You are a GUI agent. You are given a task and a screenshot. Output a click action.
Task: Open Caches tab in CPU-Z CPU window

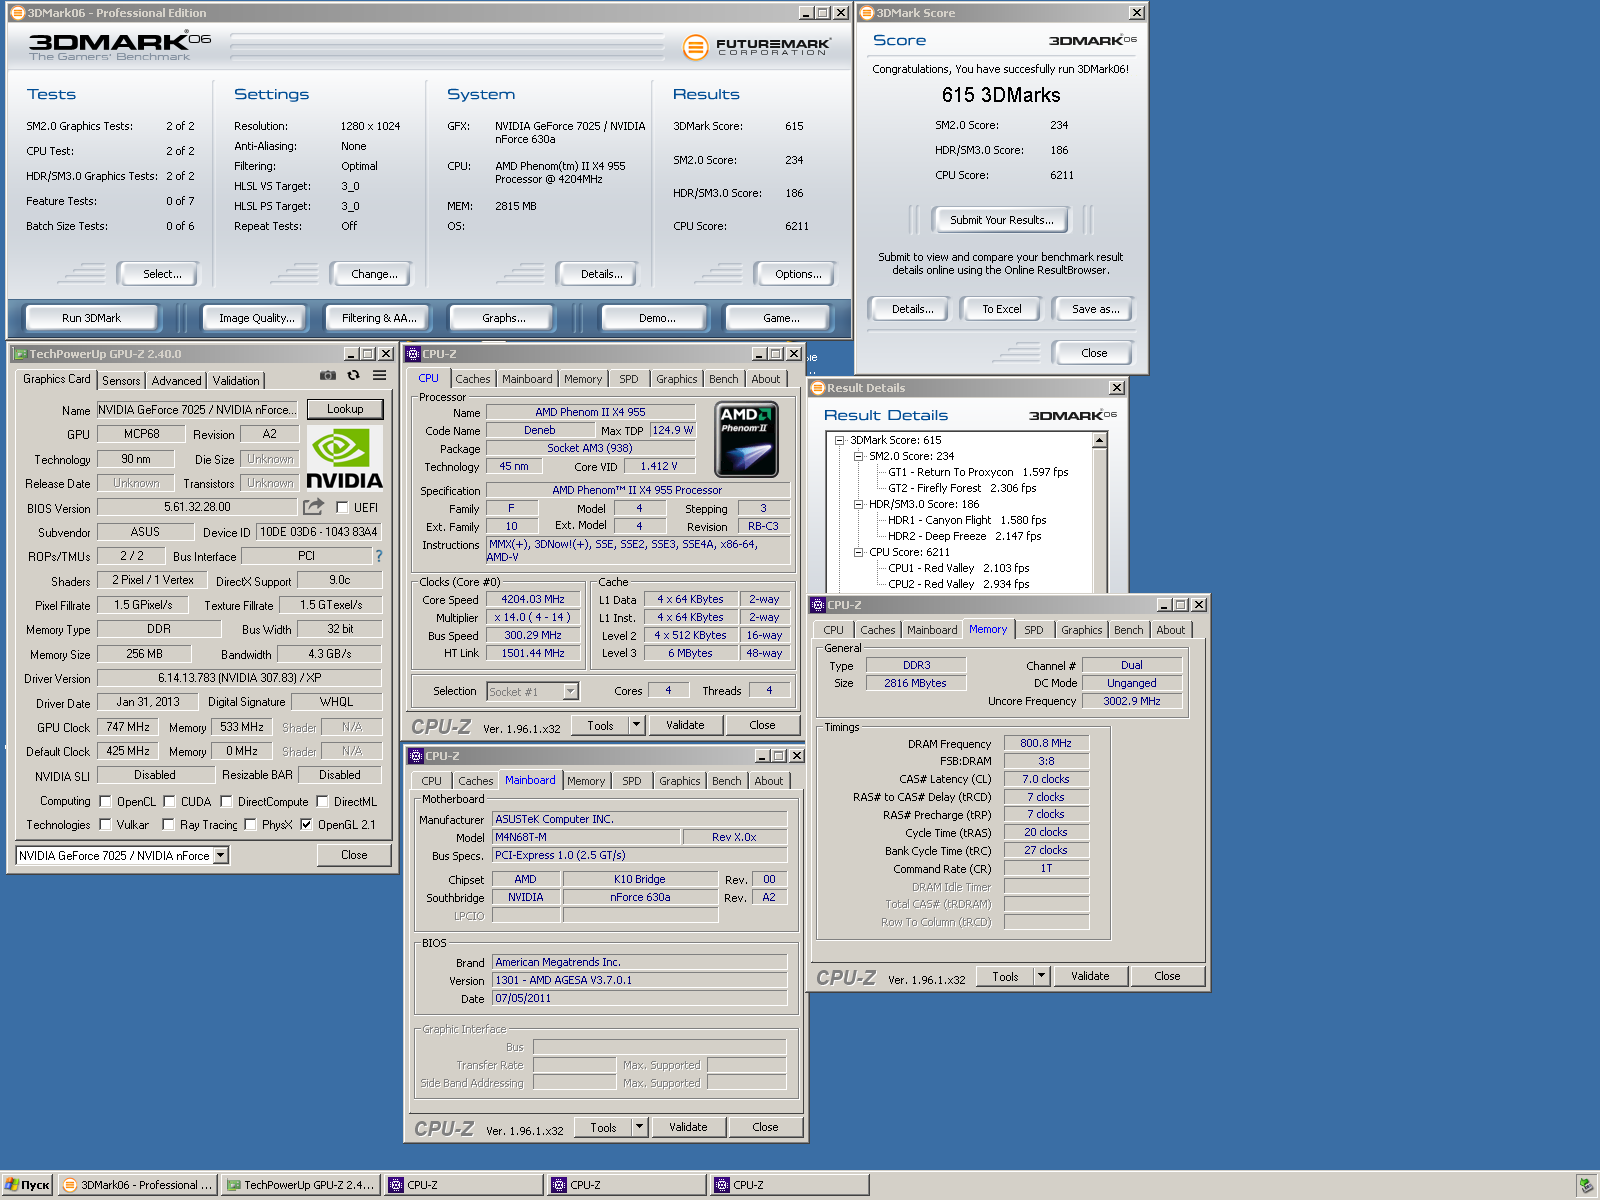(473, 379)
